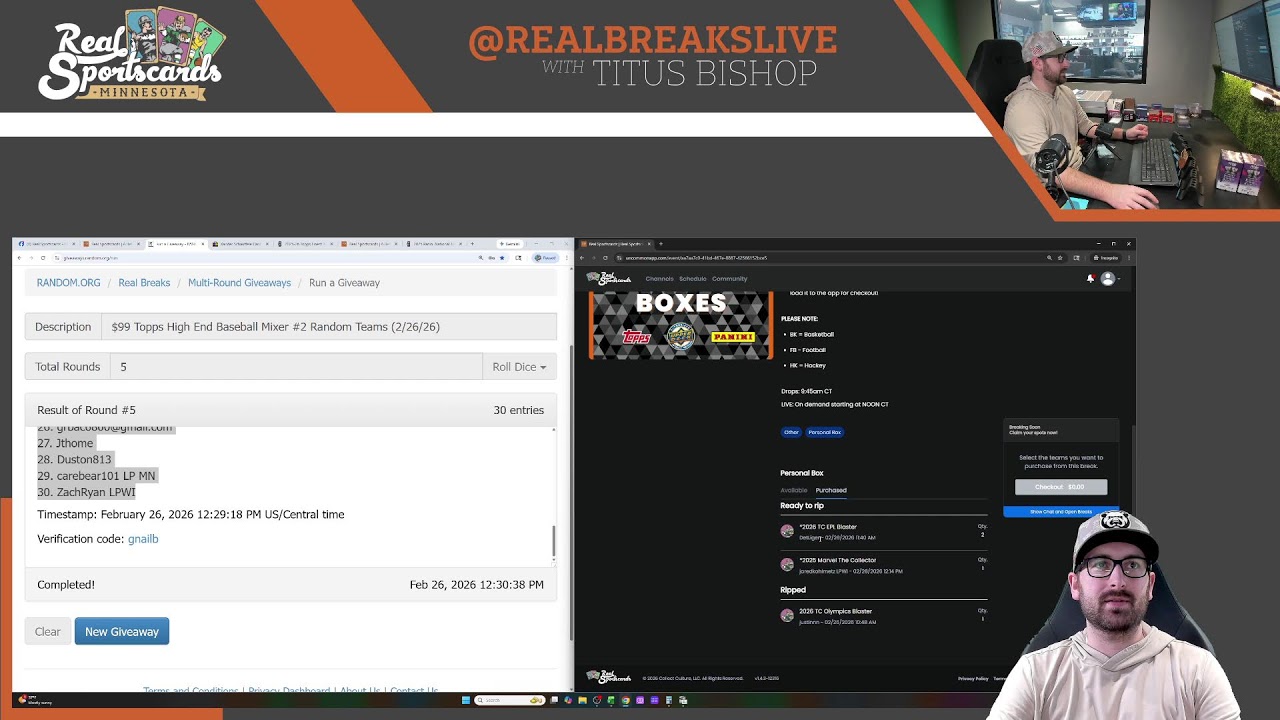1280x720 pixels.
Task: Open Real Breaks breadcrumb link
Action: [144, 283]
